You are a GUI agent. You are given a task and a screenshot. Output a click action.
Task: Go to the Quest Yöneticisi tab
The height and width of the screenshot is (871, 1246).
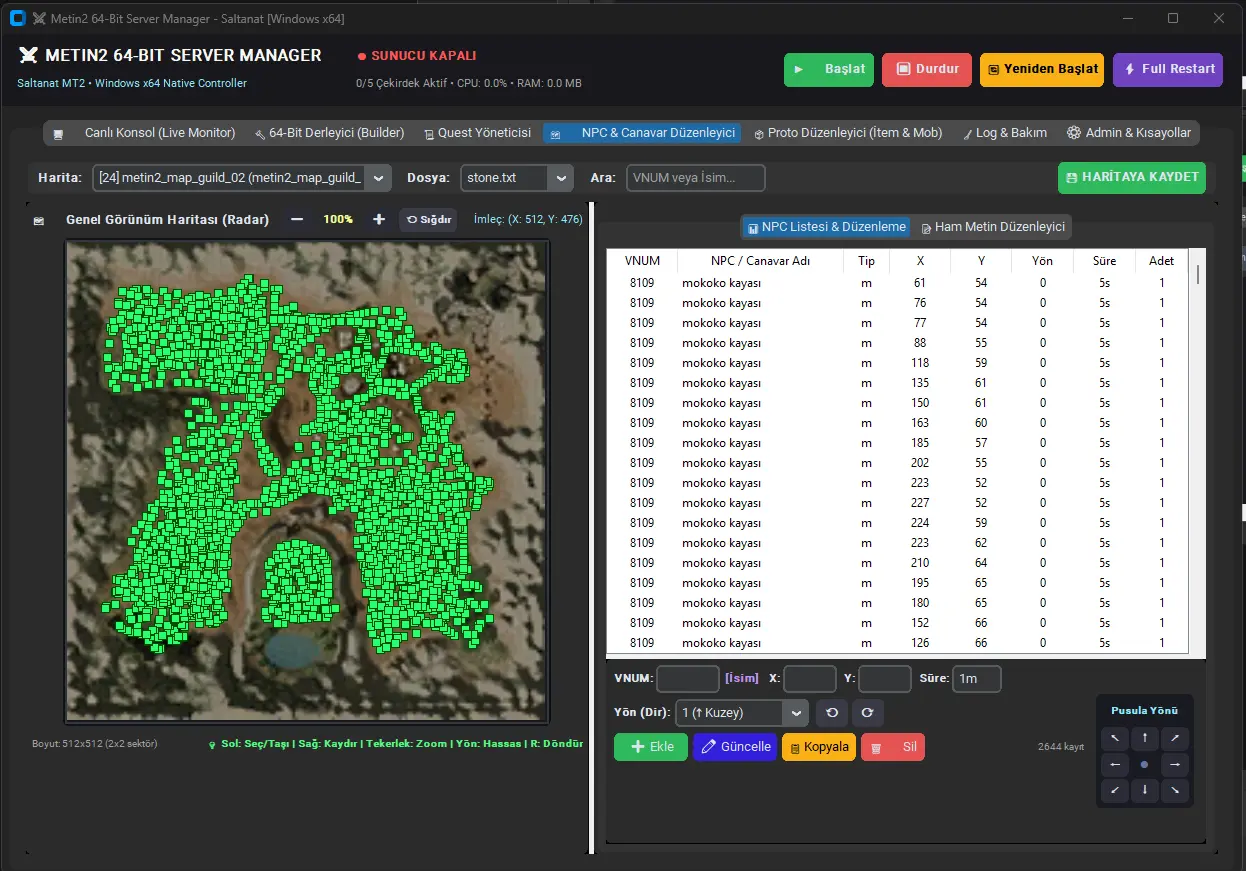point(477,133)
